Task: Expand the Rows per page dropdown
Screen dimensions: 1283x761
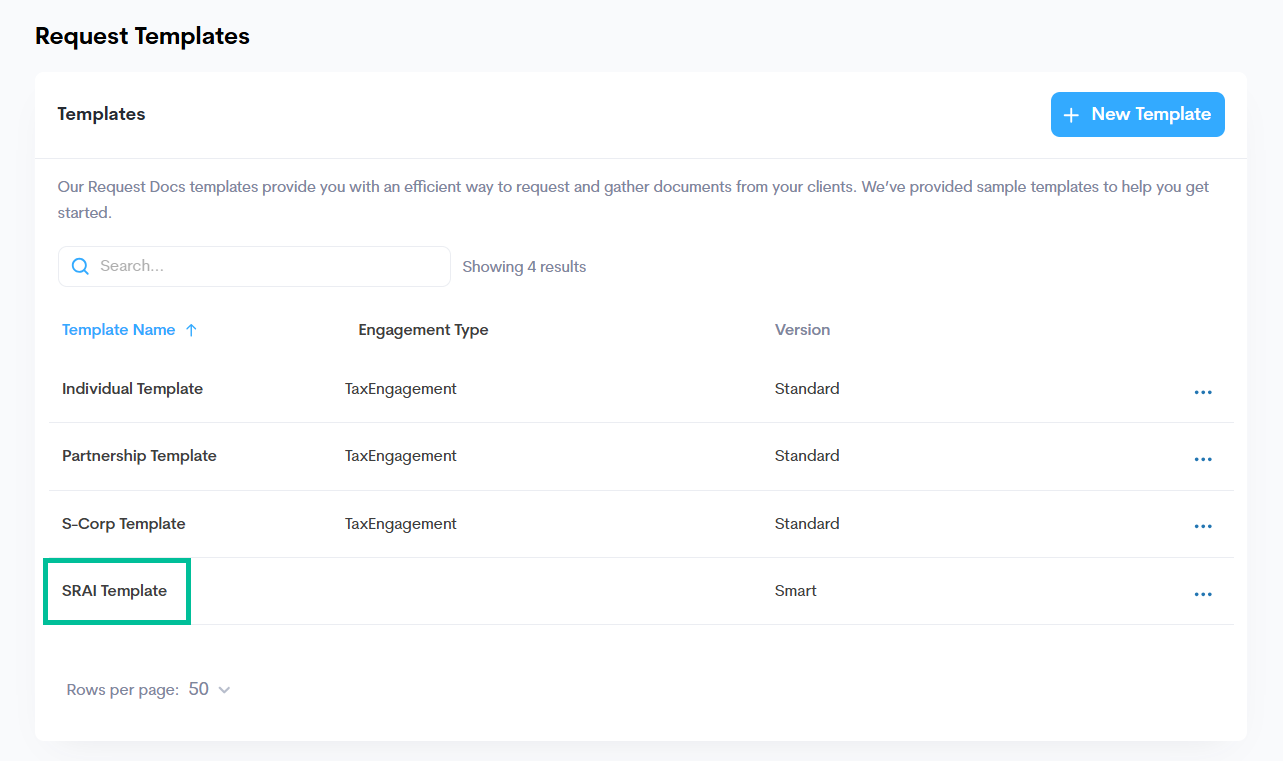Action: (x=224, y=690)
